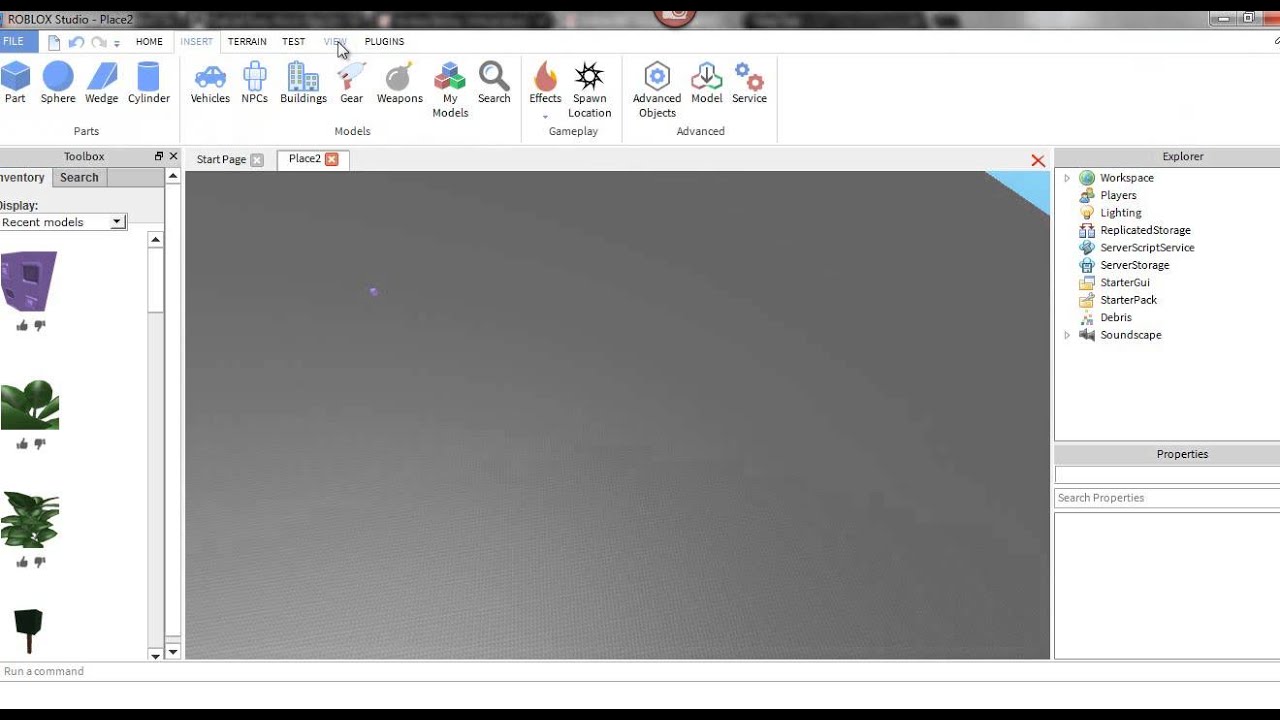
Task: Click the Redo arrow
Action: (x=98, y=42)
